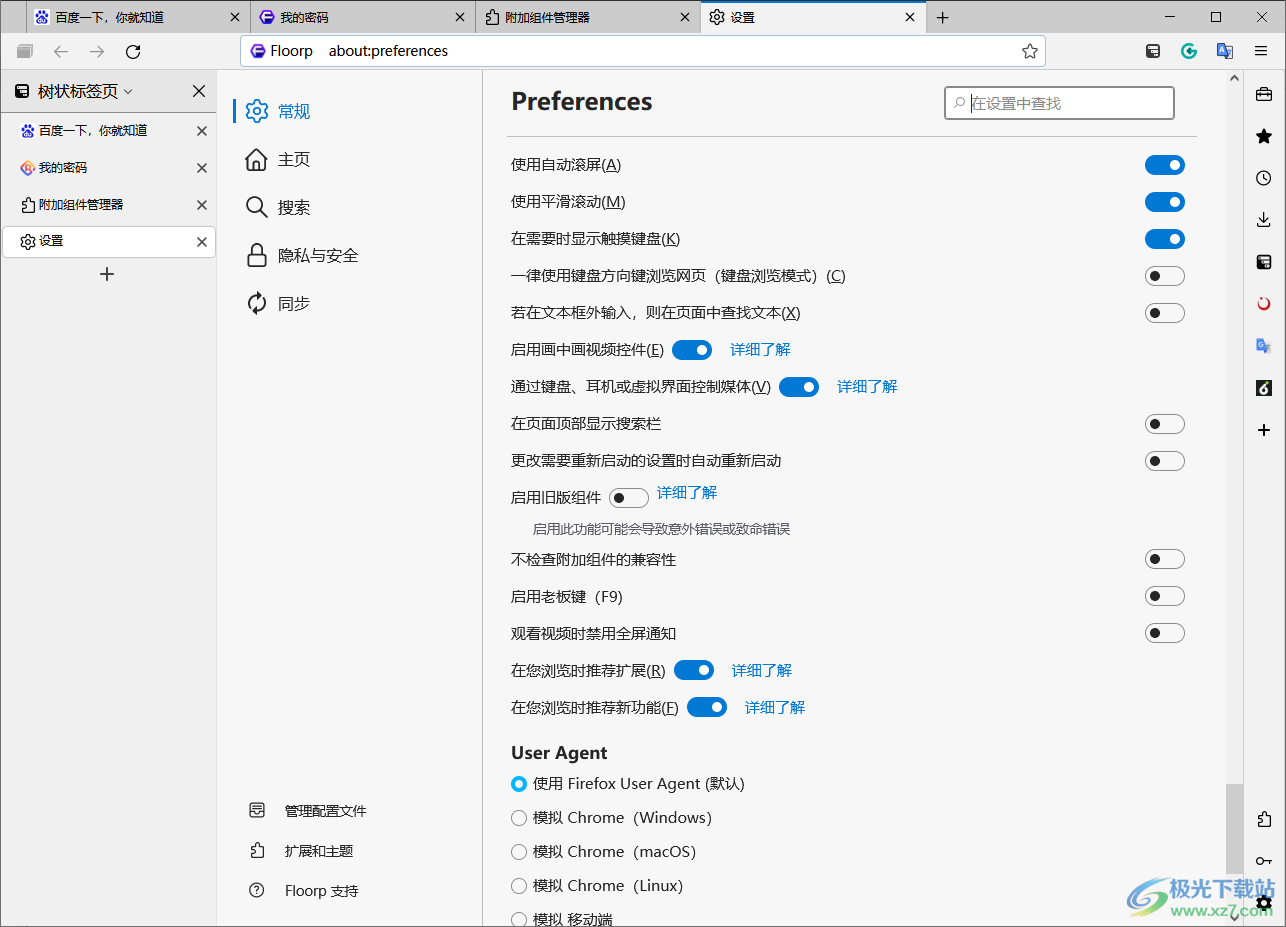Open the Google Translate extension icon
The height and width of the screenshot is (927, 1286).
(1224, 51)
